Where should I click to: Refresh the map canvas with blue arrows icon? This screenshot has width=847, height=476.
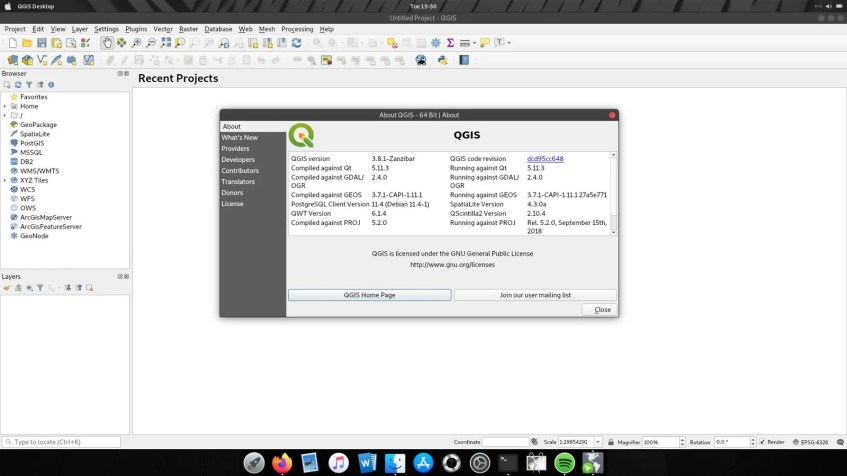tap(297, 43)
